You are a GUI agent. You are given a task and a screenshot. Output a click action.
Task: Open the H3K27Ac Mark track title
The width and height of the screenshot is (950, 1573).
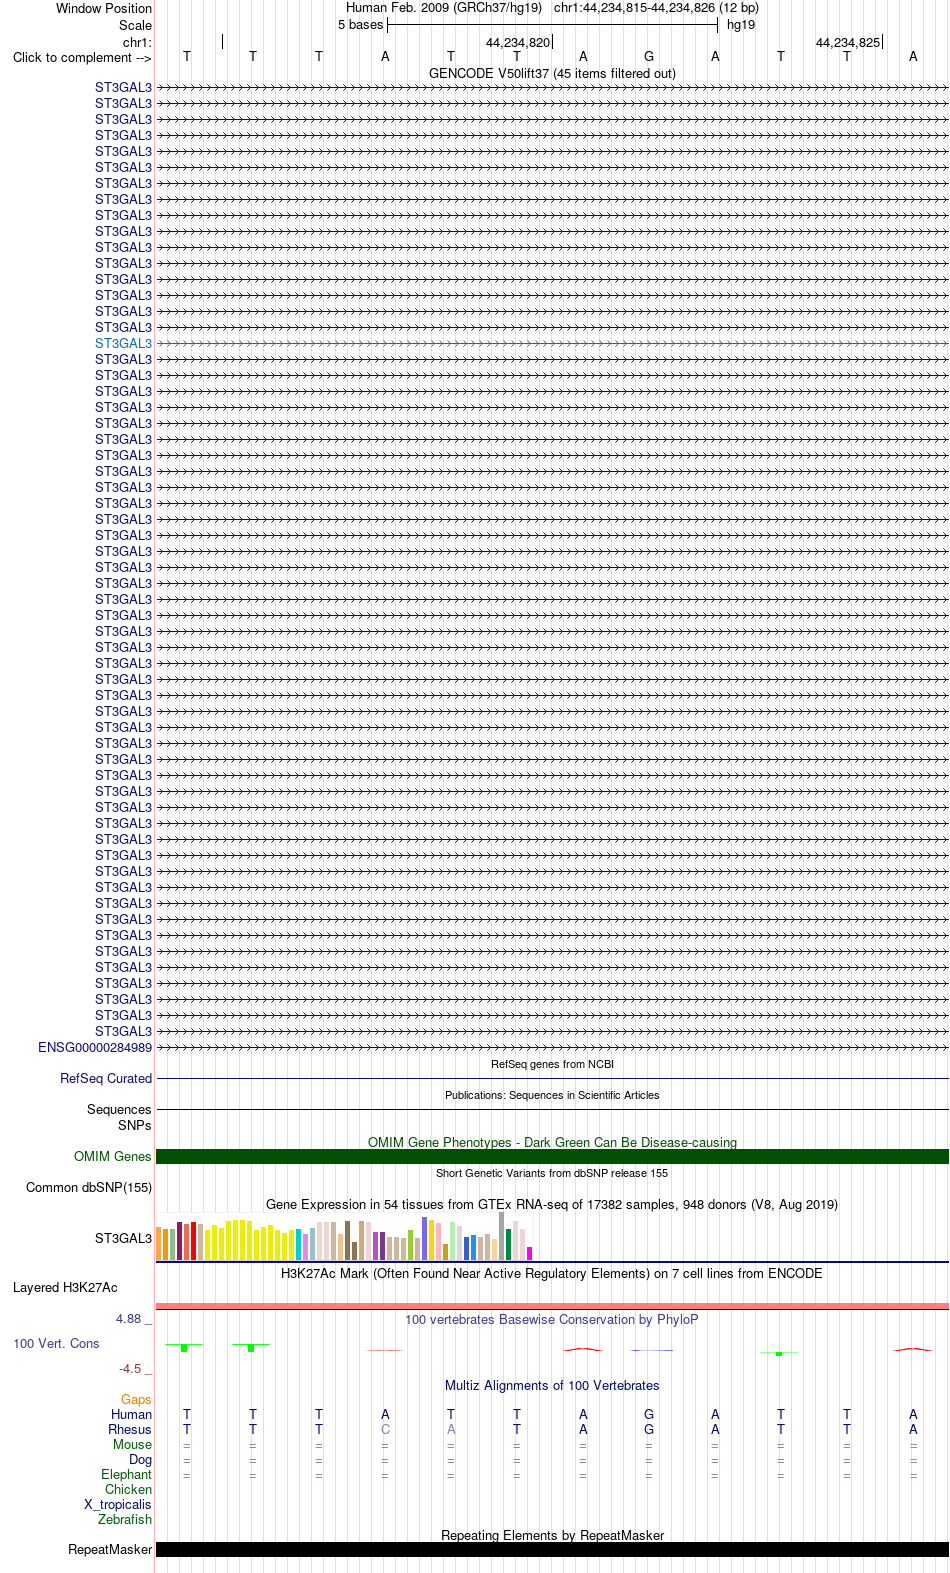point(552,1273)
